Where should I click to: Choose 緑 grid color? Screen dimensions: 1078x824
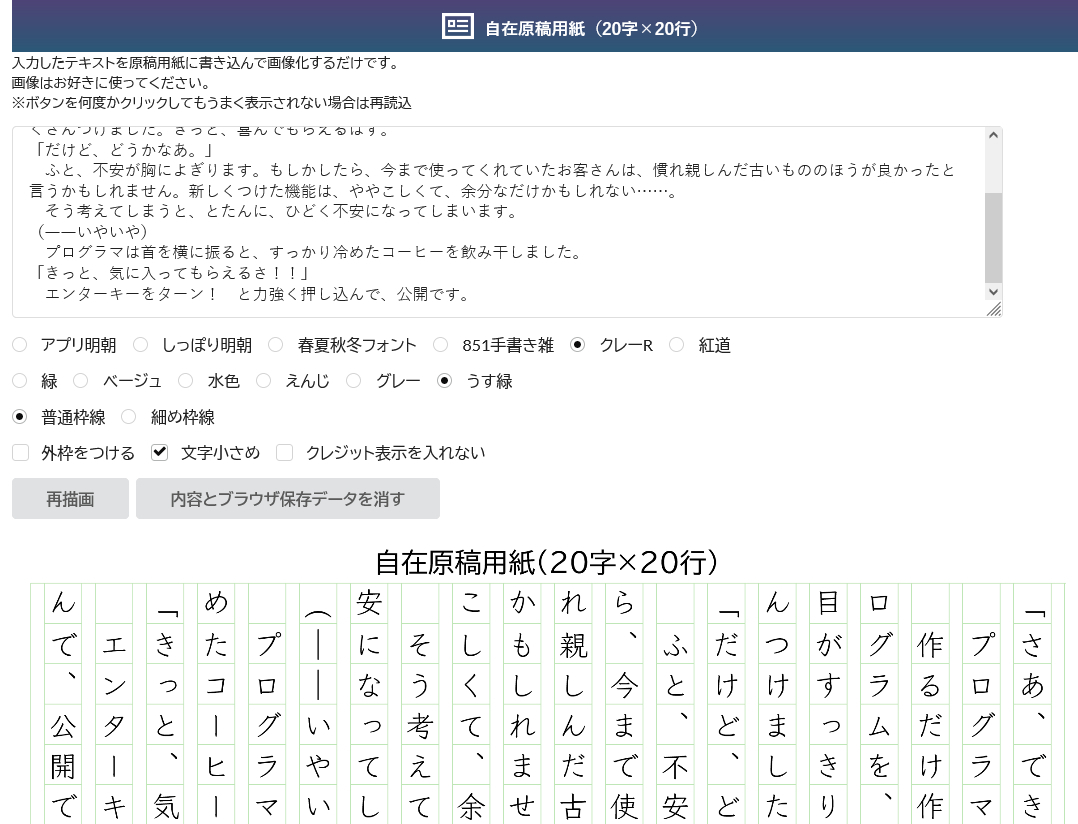coord(20,381)
